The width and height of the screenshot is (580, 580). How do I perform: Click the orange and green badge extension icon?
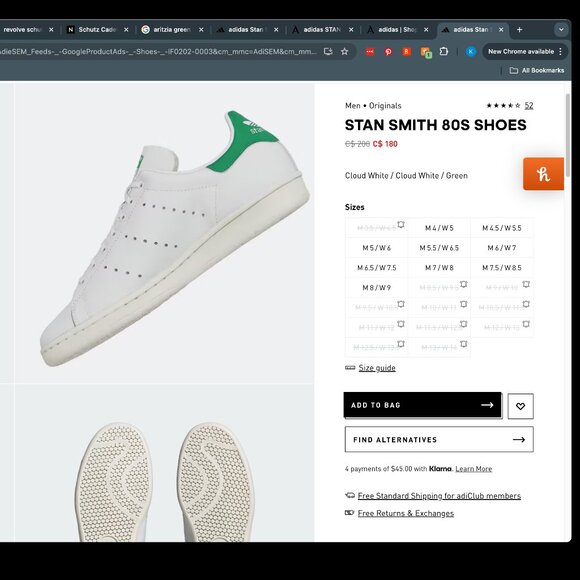[x=426, y=53]
